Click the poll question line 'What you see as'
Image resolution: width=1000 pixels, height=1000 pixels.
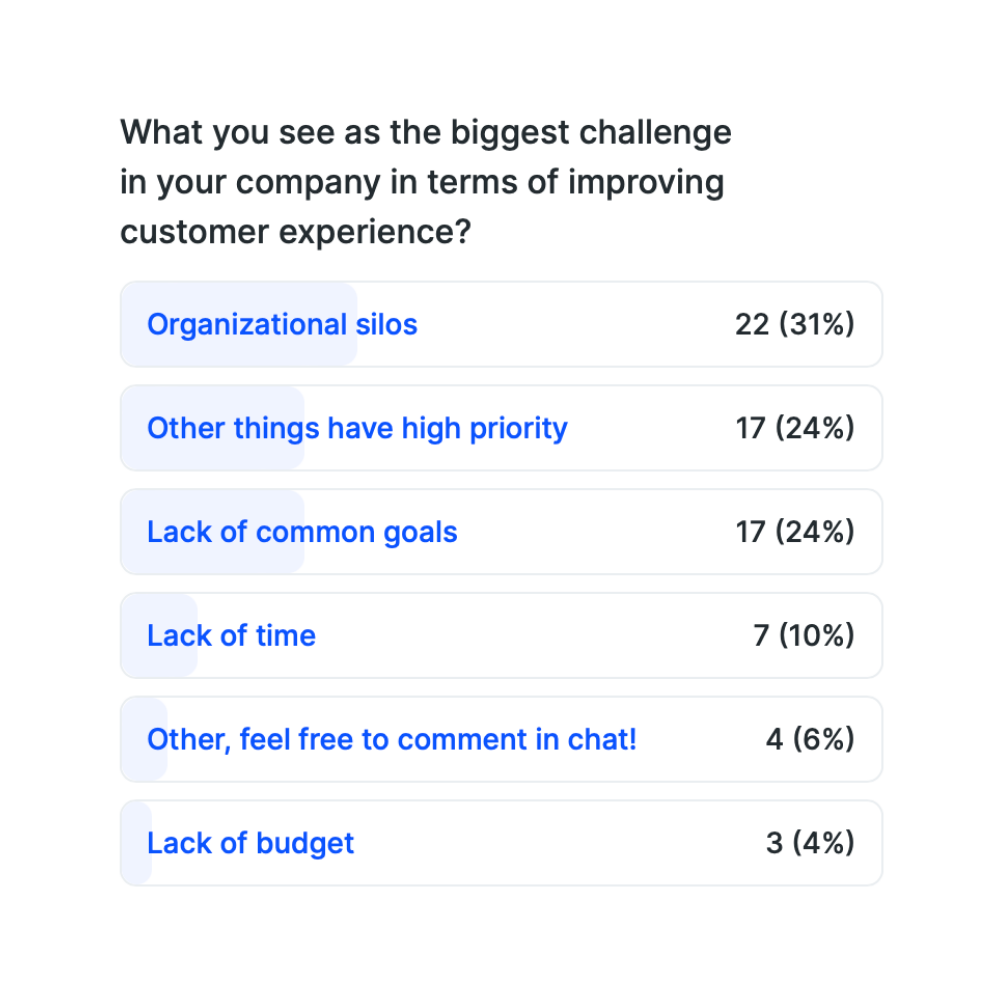(226, 133)
